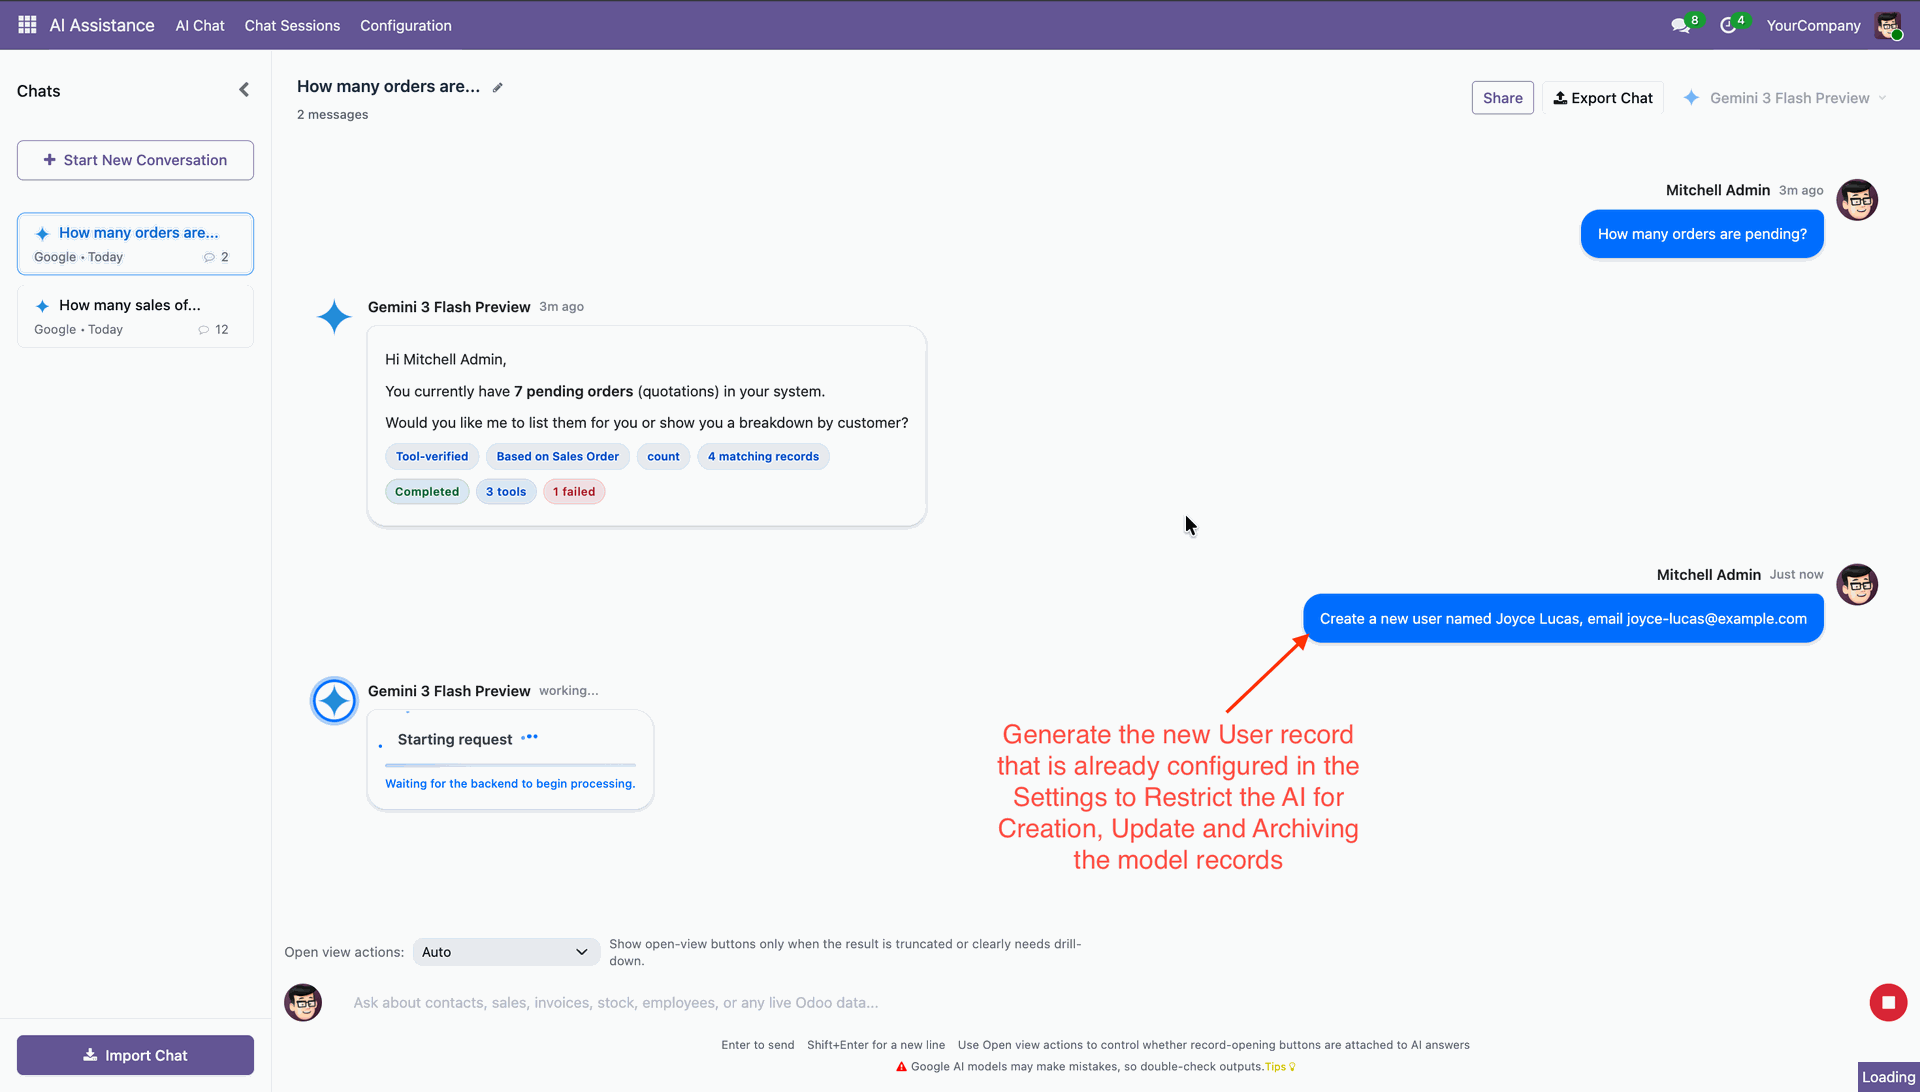Open the messages icon with badge 8
The height and width of the screenshot is (1092, 1920).
pos(1680,25)
